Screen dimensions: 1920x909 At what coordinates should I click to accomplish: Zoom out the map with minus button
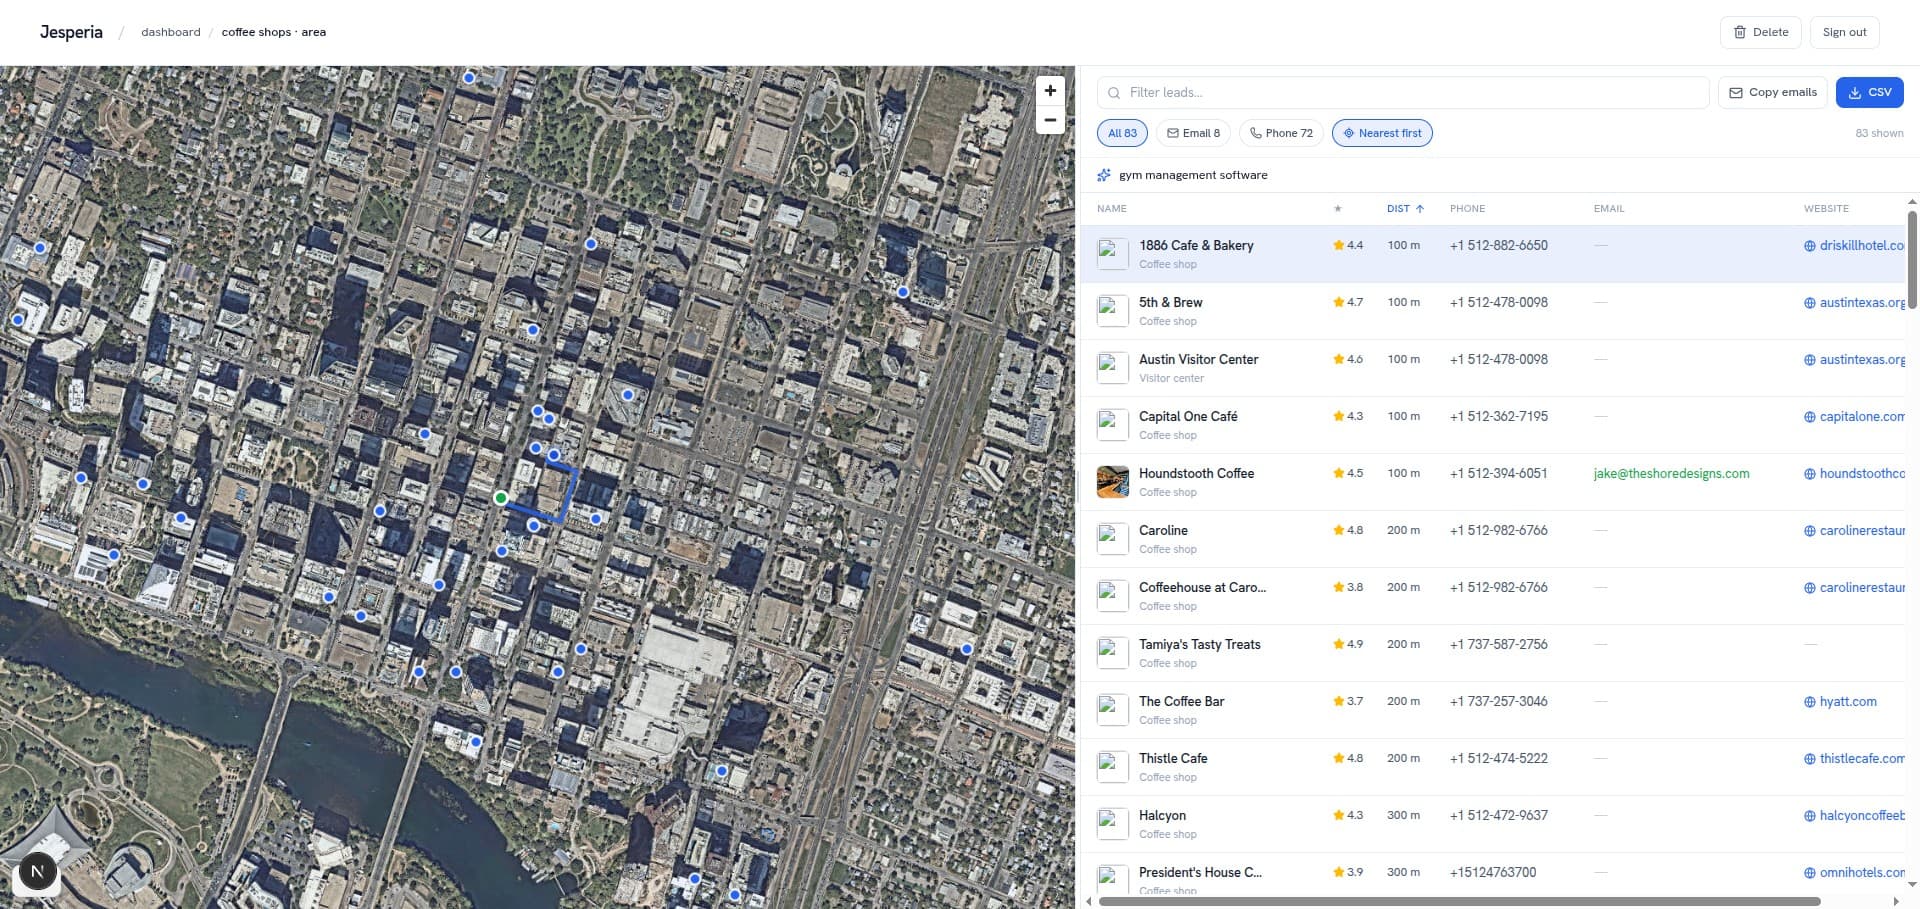click(x=1050, y=120)
